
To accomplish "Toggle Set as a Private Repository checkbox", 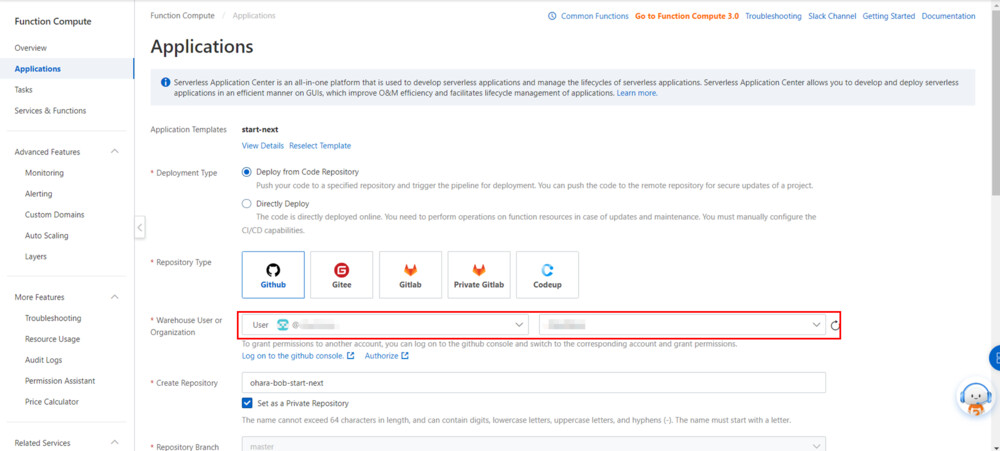I will tap(247, 403).
